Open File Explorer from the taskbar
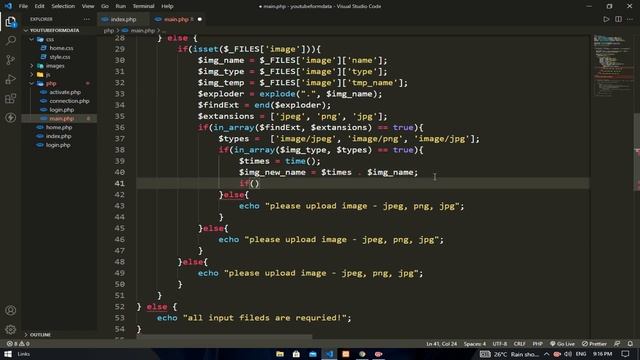The image size is (640, 360). pyautogui.click(x=280, y=354)
